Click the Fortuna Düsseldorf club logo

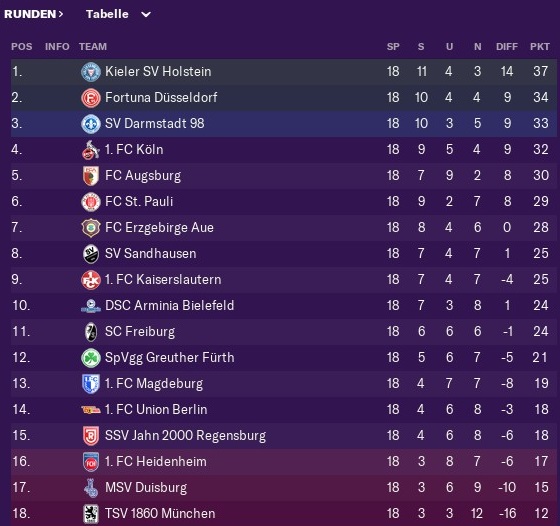(x=91, y=98)
